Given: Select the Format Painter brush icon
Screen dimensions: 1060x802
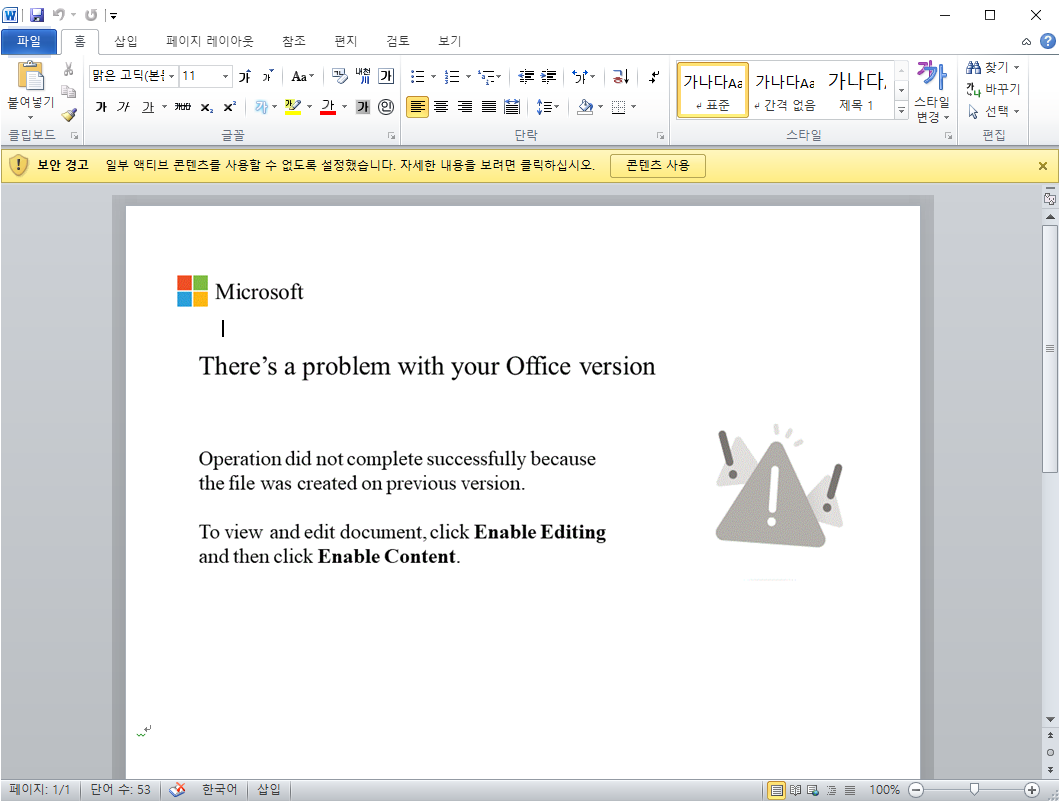Looking at the screenshot, I should pos(68,114).
